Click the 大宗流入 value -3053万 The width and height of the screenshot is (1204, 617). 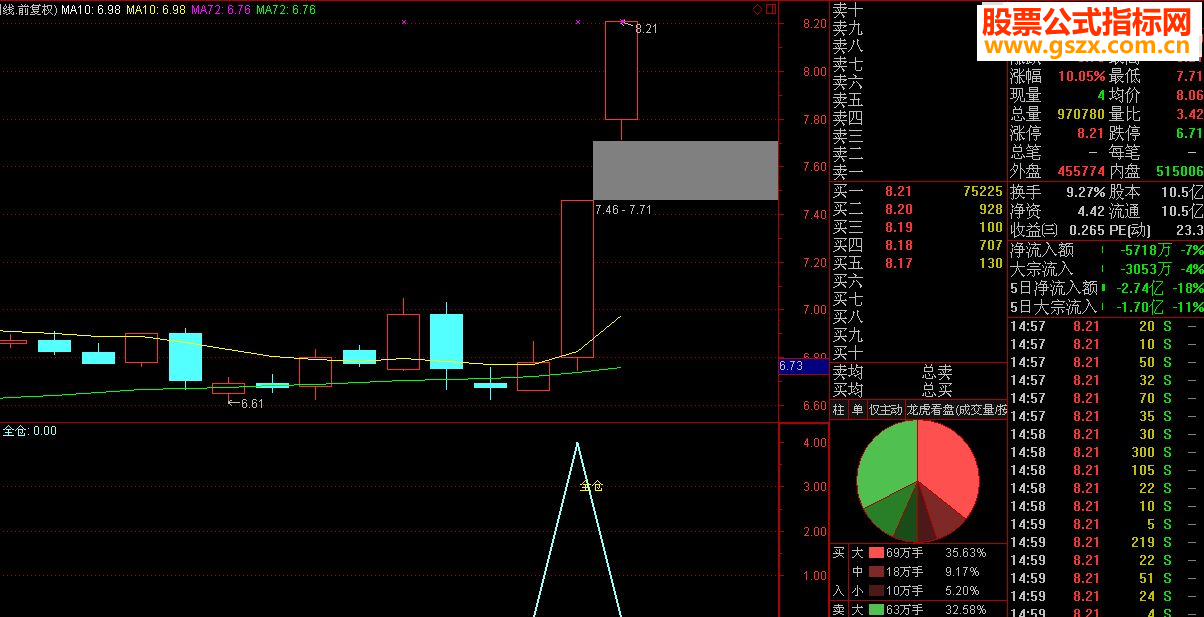[1146, 269]
